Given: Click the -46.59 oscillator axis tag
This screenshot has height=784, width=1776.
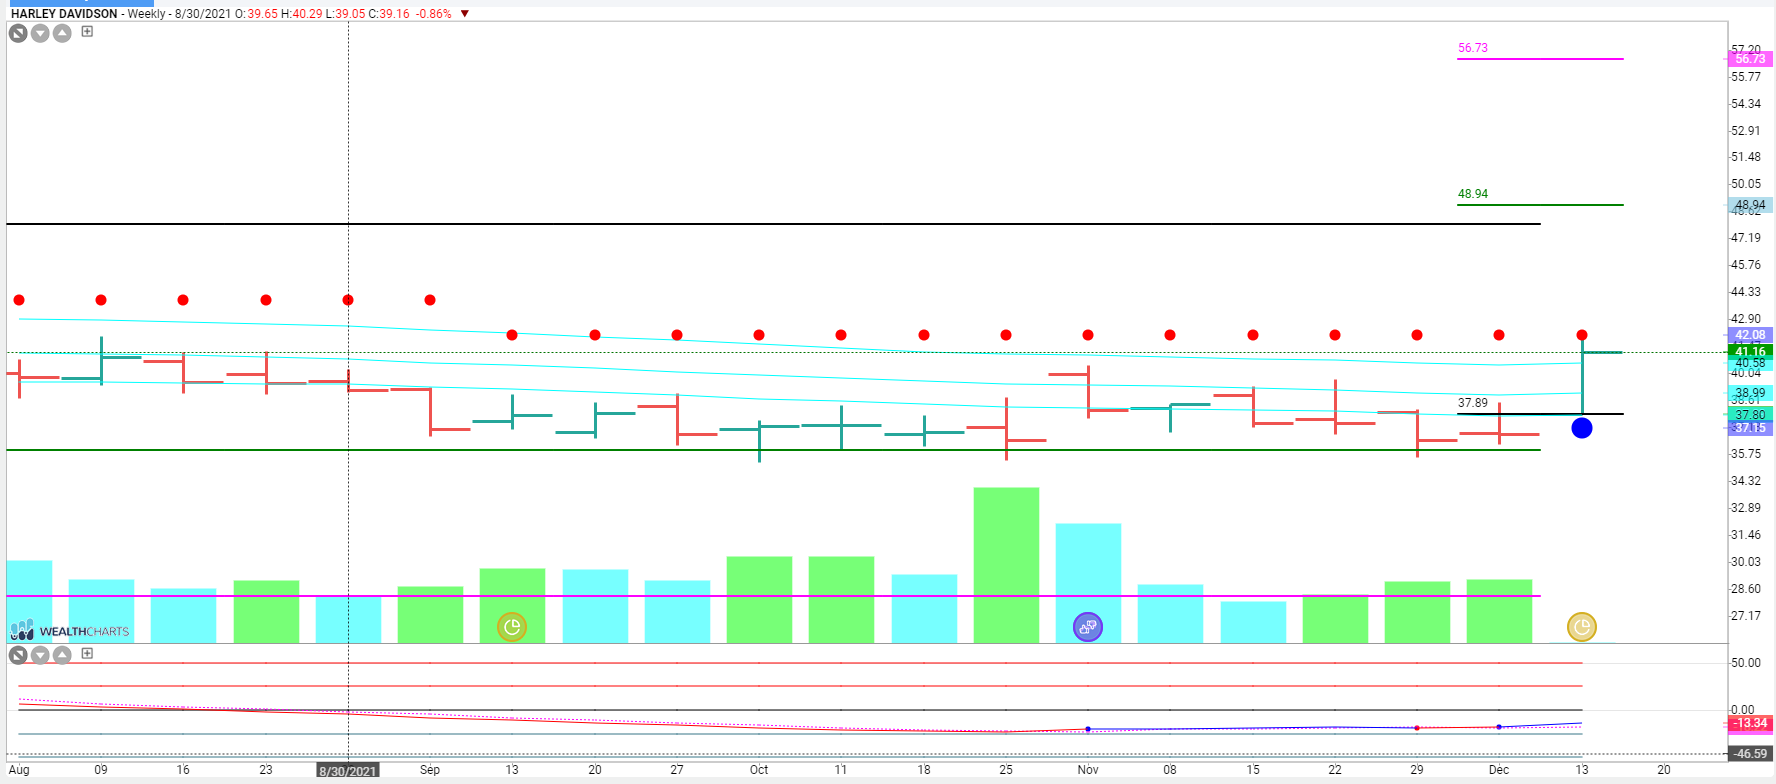Looking at the screenshot, I should coord(1750,754).
